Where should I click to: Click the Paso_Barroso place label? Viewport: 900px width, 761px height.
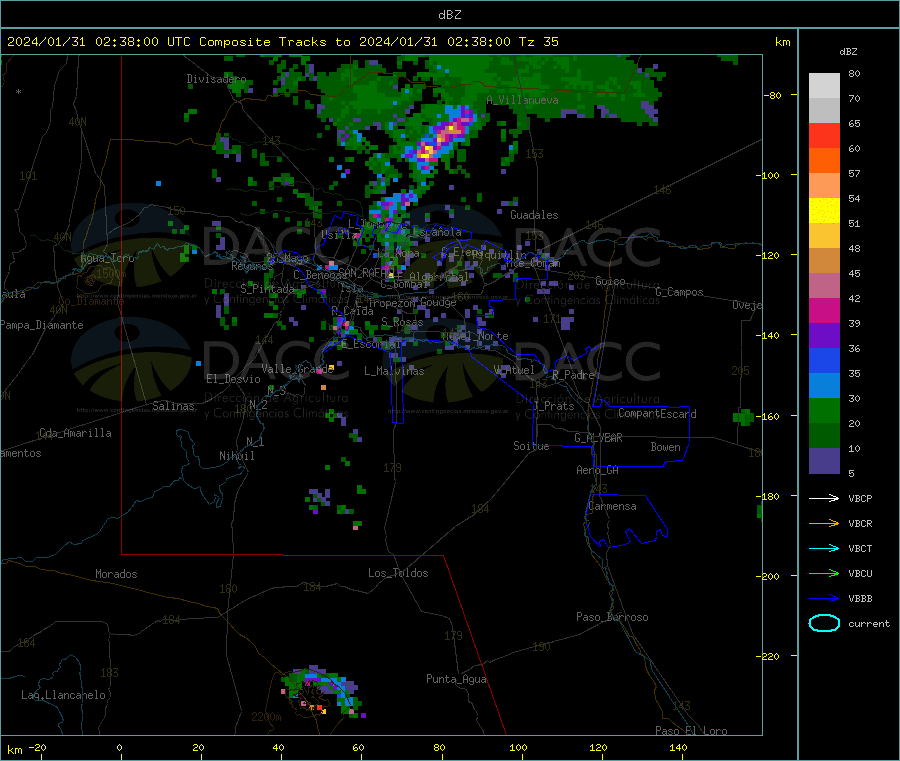pyautogui.click(x=612, y=617)
